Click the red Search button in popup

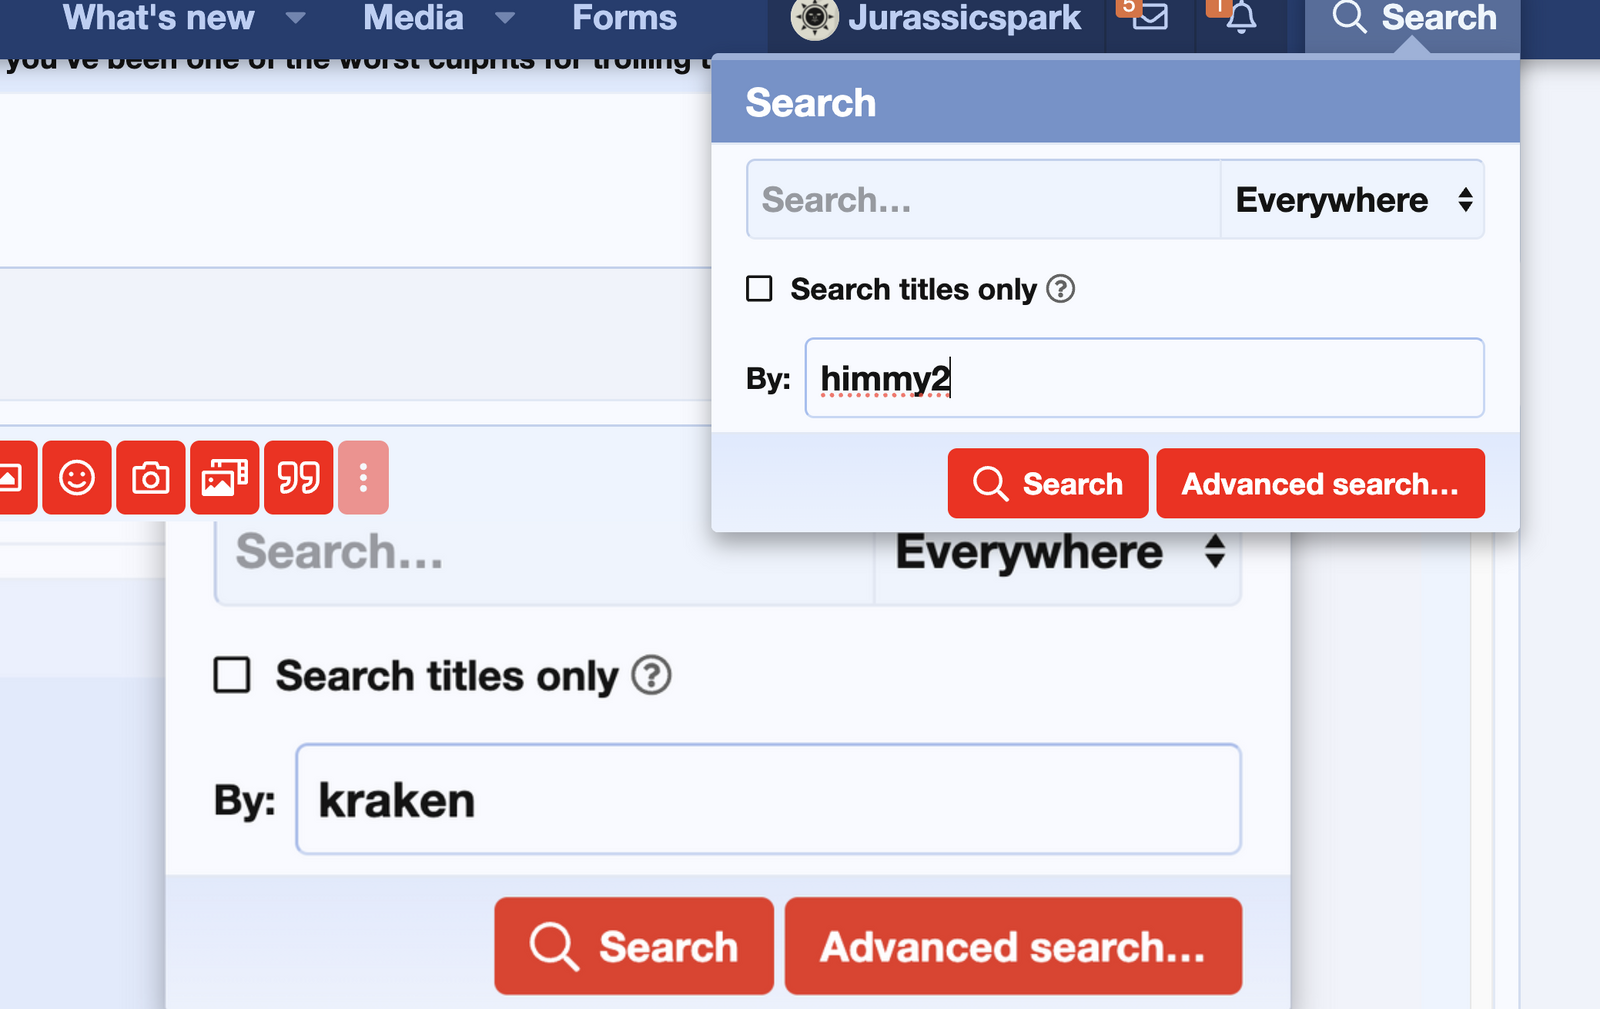1047,484
